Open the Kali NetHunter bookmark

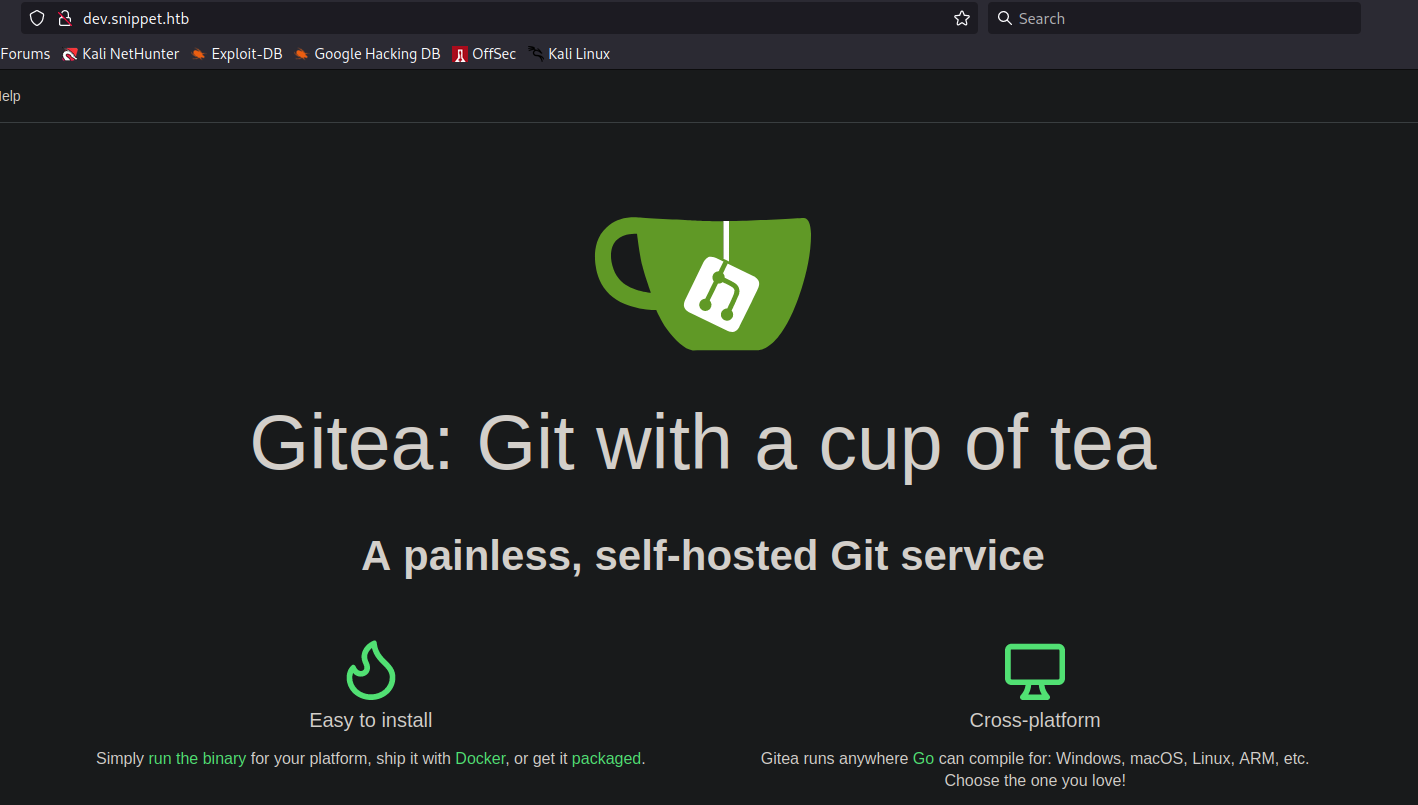point(121,54)
